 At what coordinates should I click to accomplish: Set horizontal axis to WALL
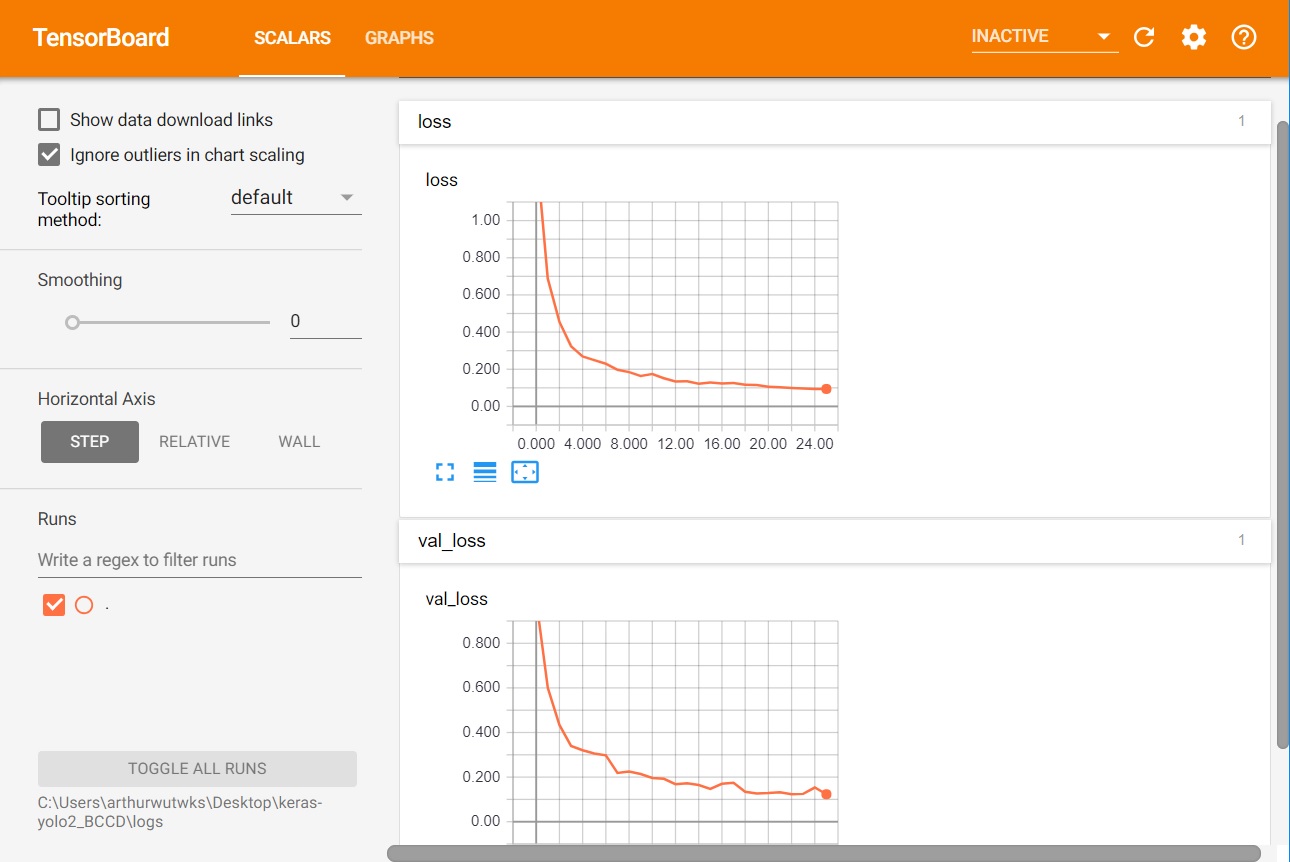click(x=299, y=442)
